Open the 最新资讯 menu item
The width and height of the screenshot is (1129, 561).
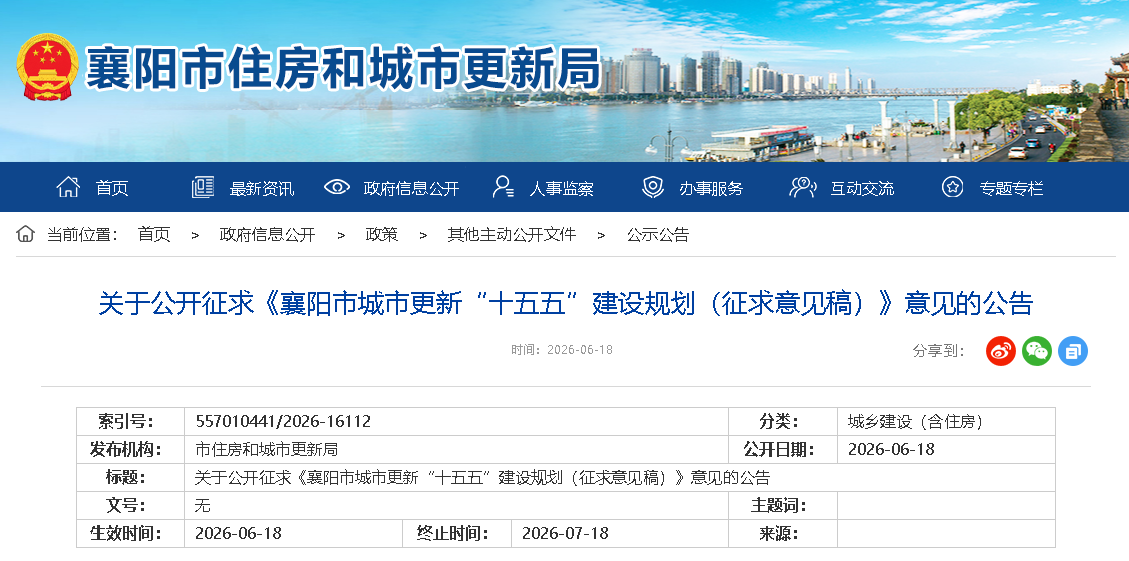[x=261, y=189]
